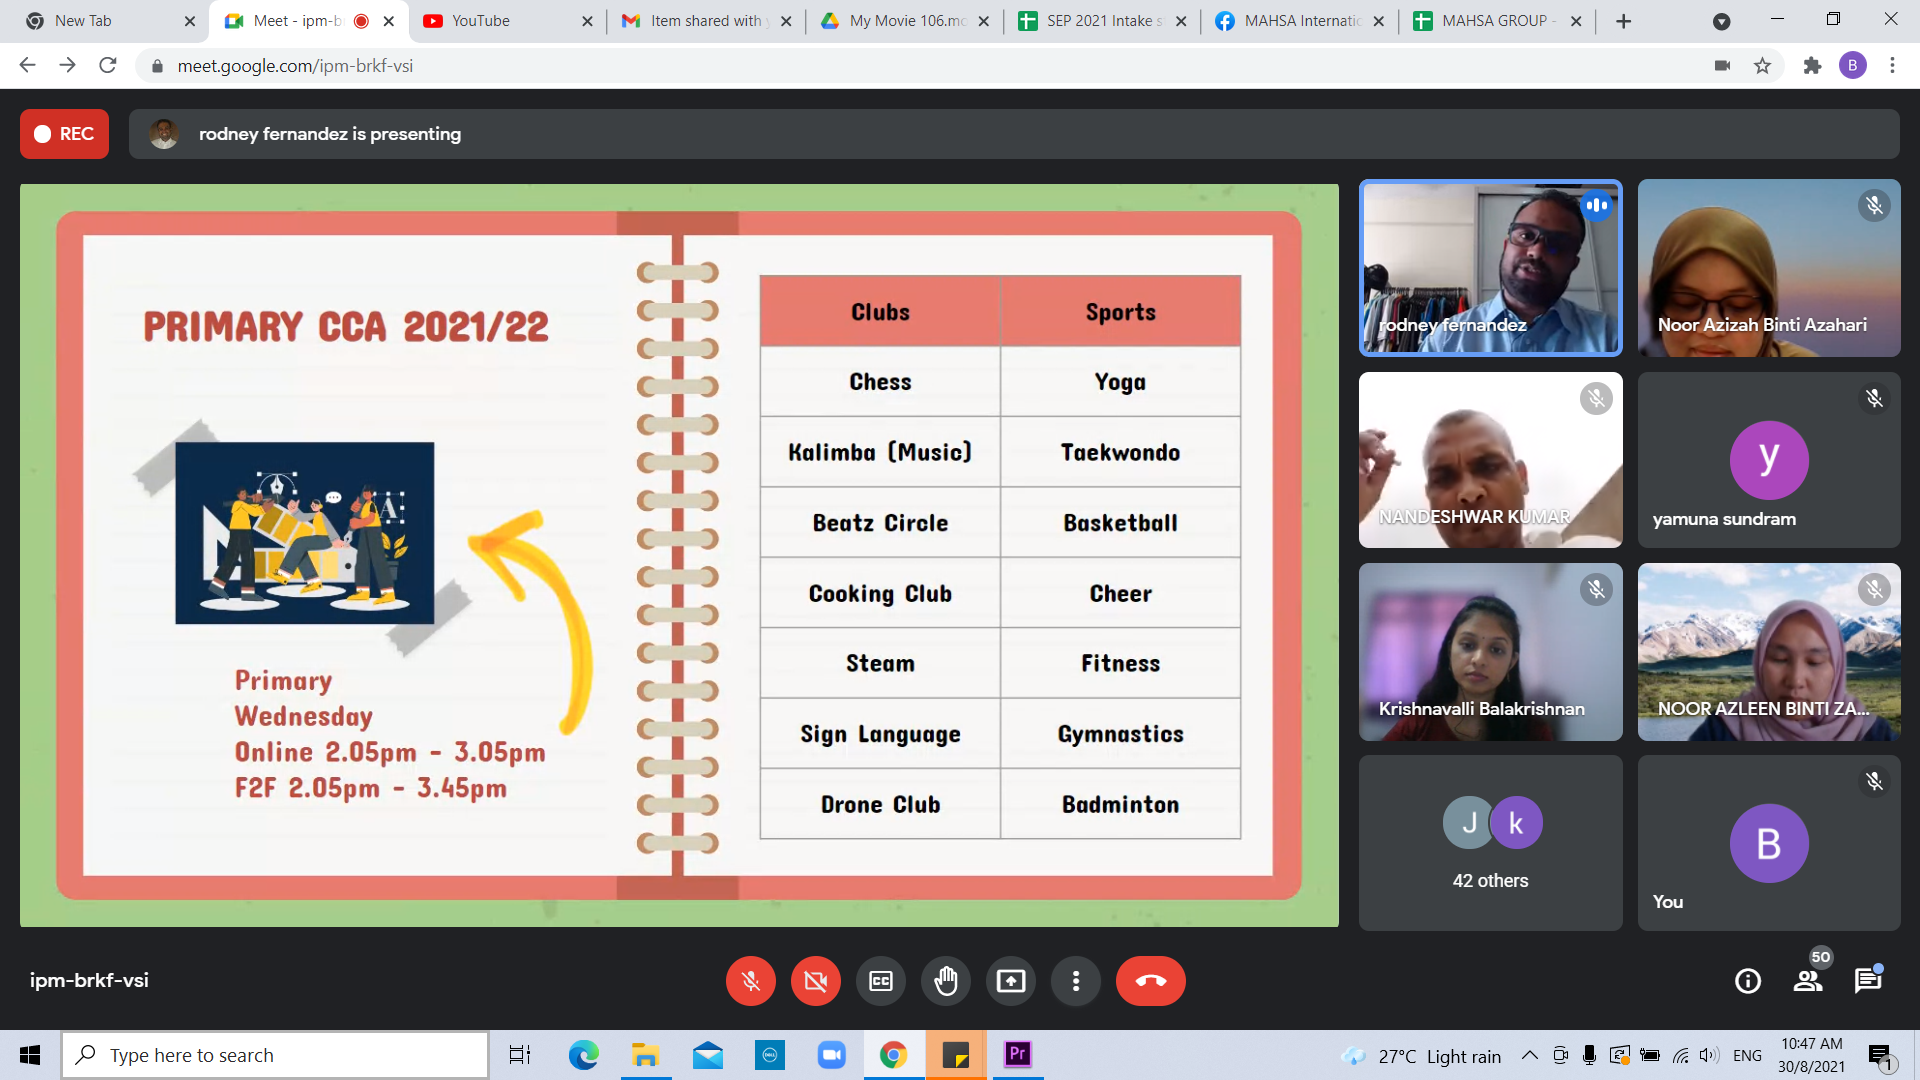Expand the Chrome tab search dropdown
This screenshot has height=1080, width=1920.
point(1721,21)
